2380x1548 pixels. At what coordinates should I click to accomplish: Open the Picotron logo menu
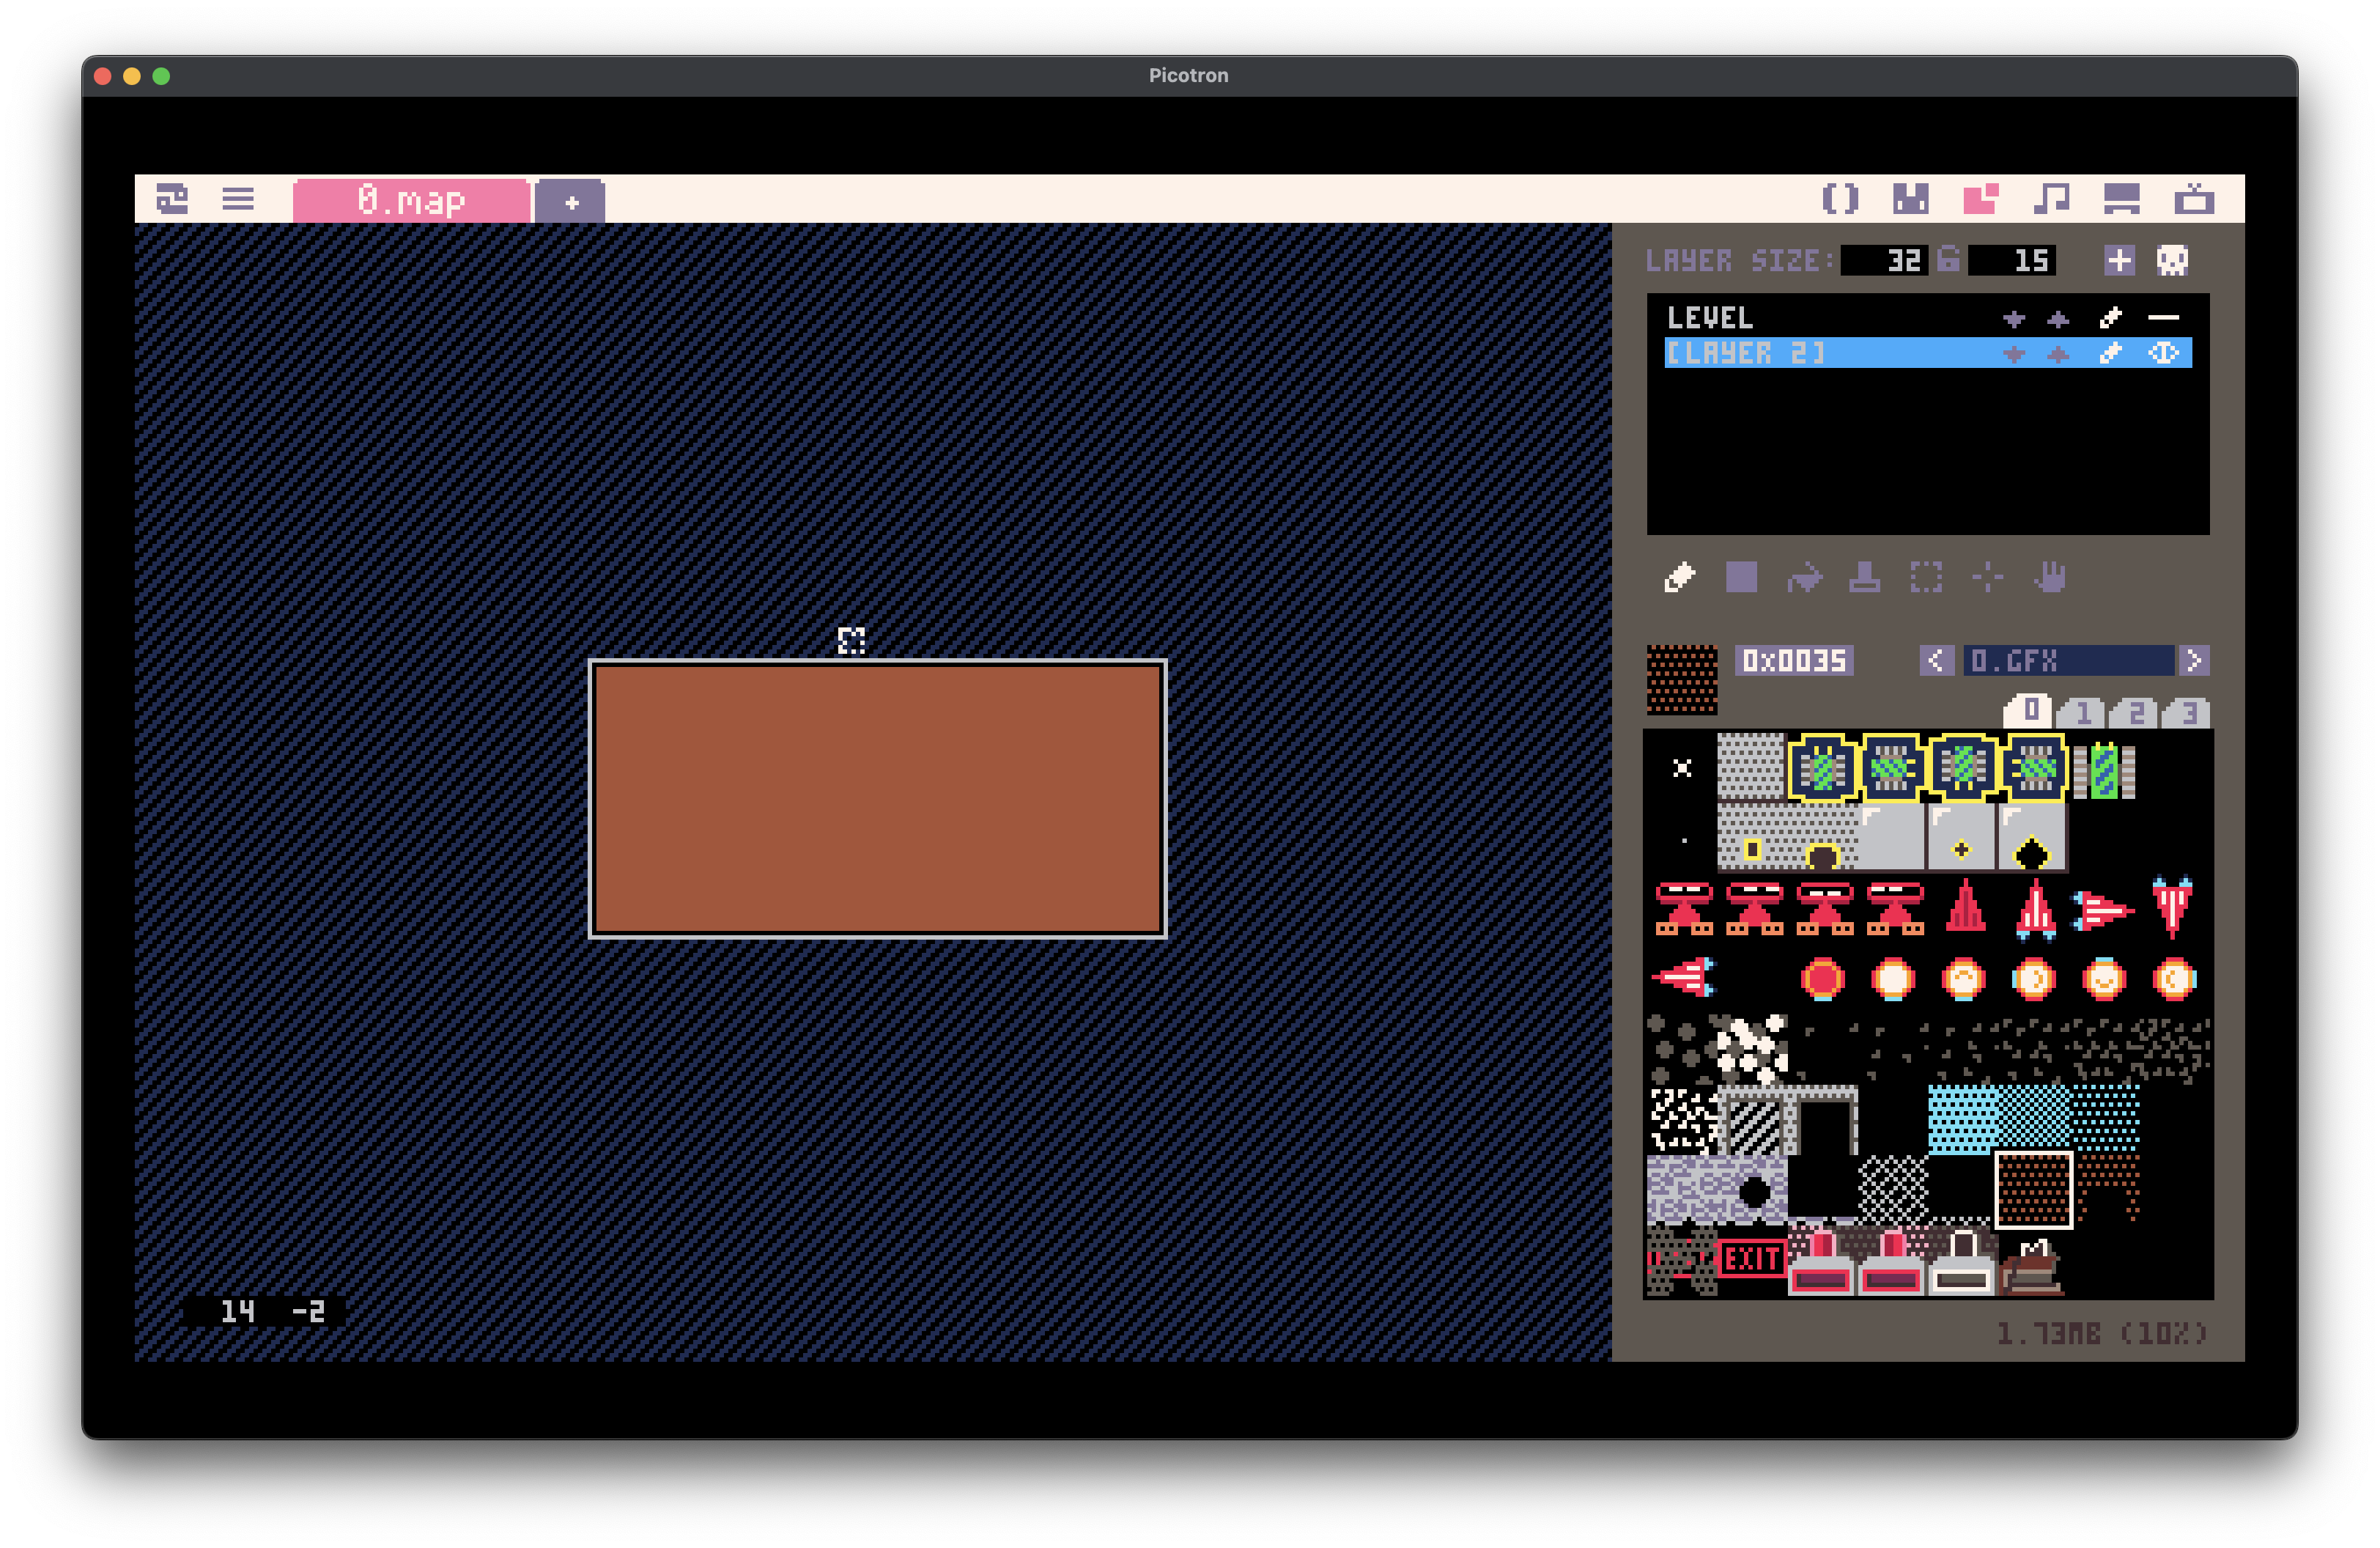(x=172, y=199)
